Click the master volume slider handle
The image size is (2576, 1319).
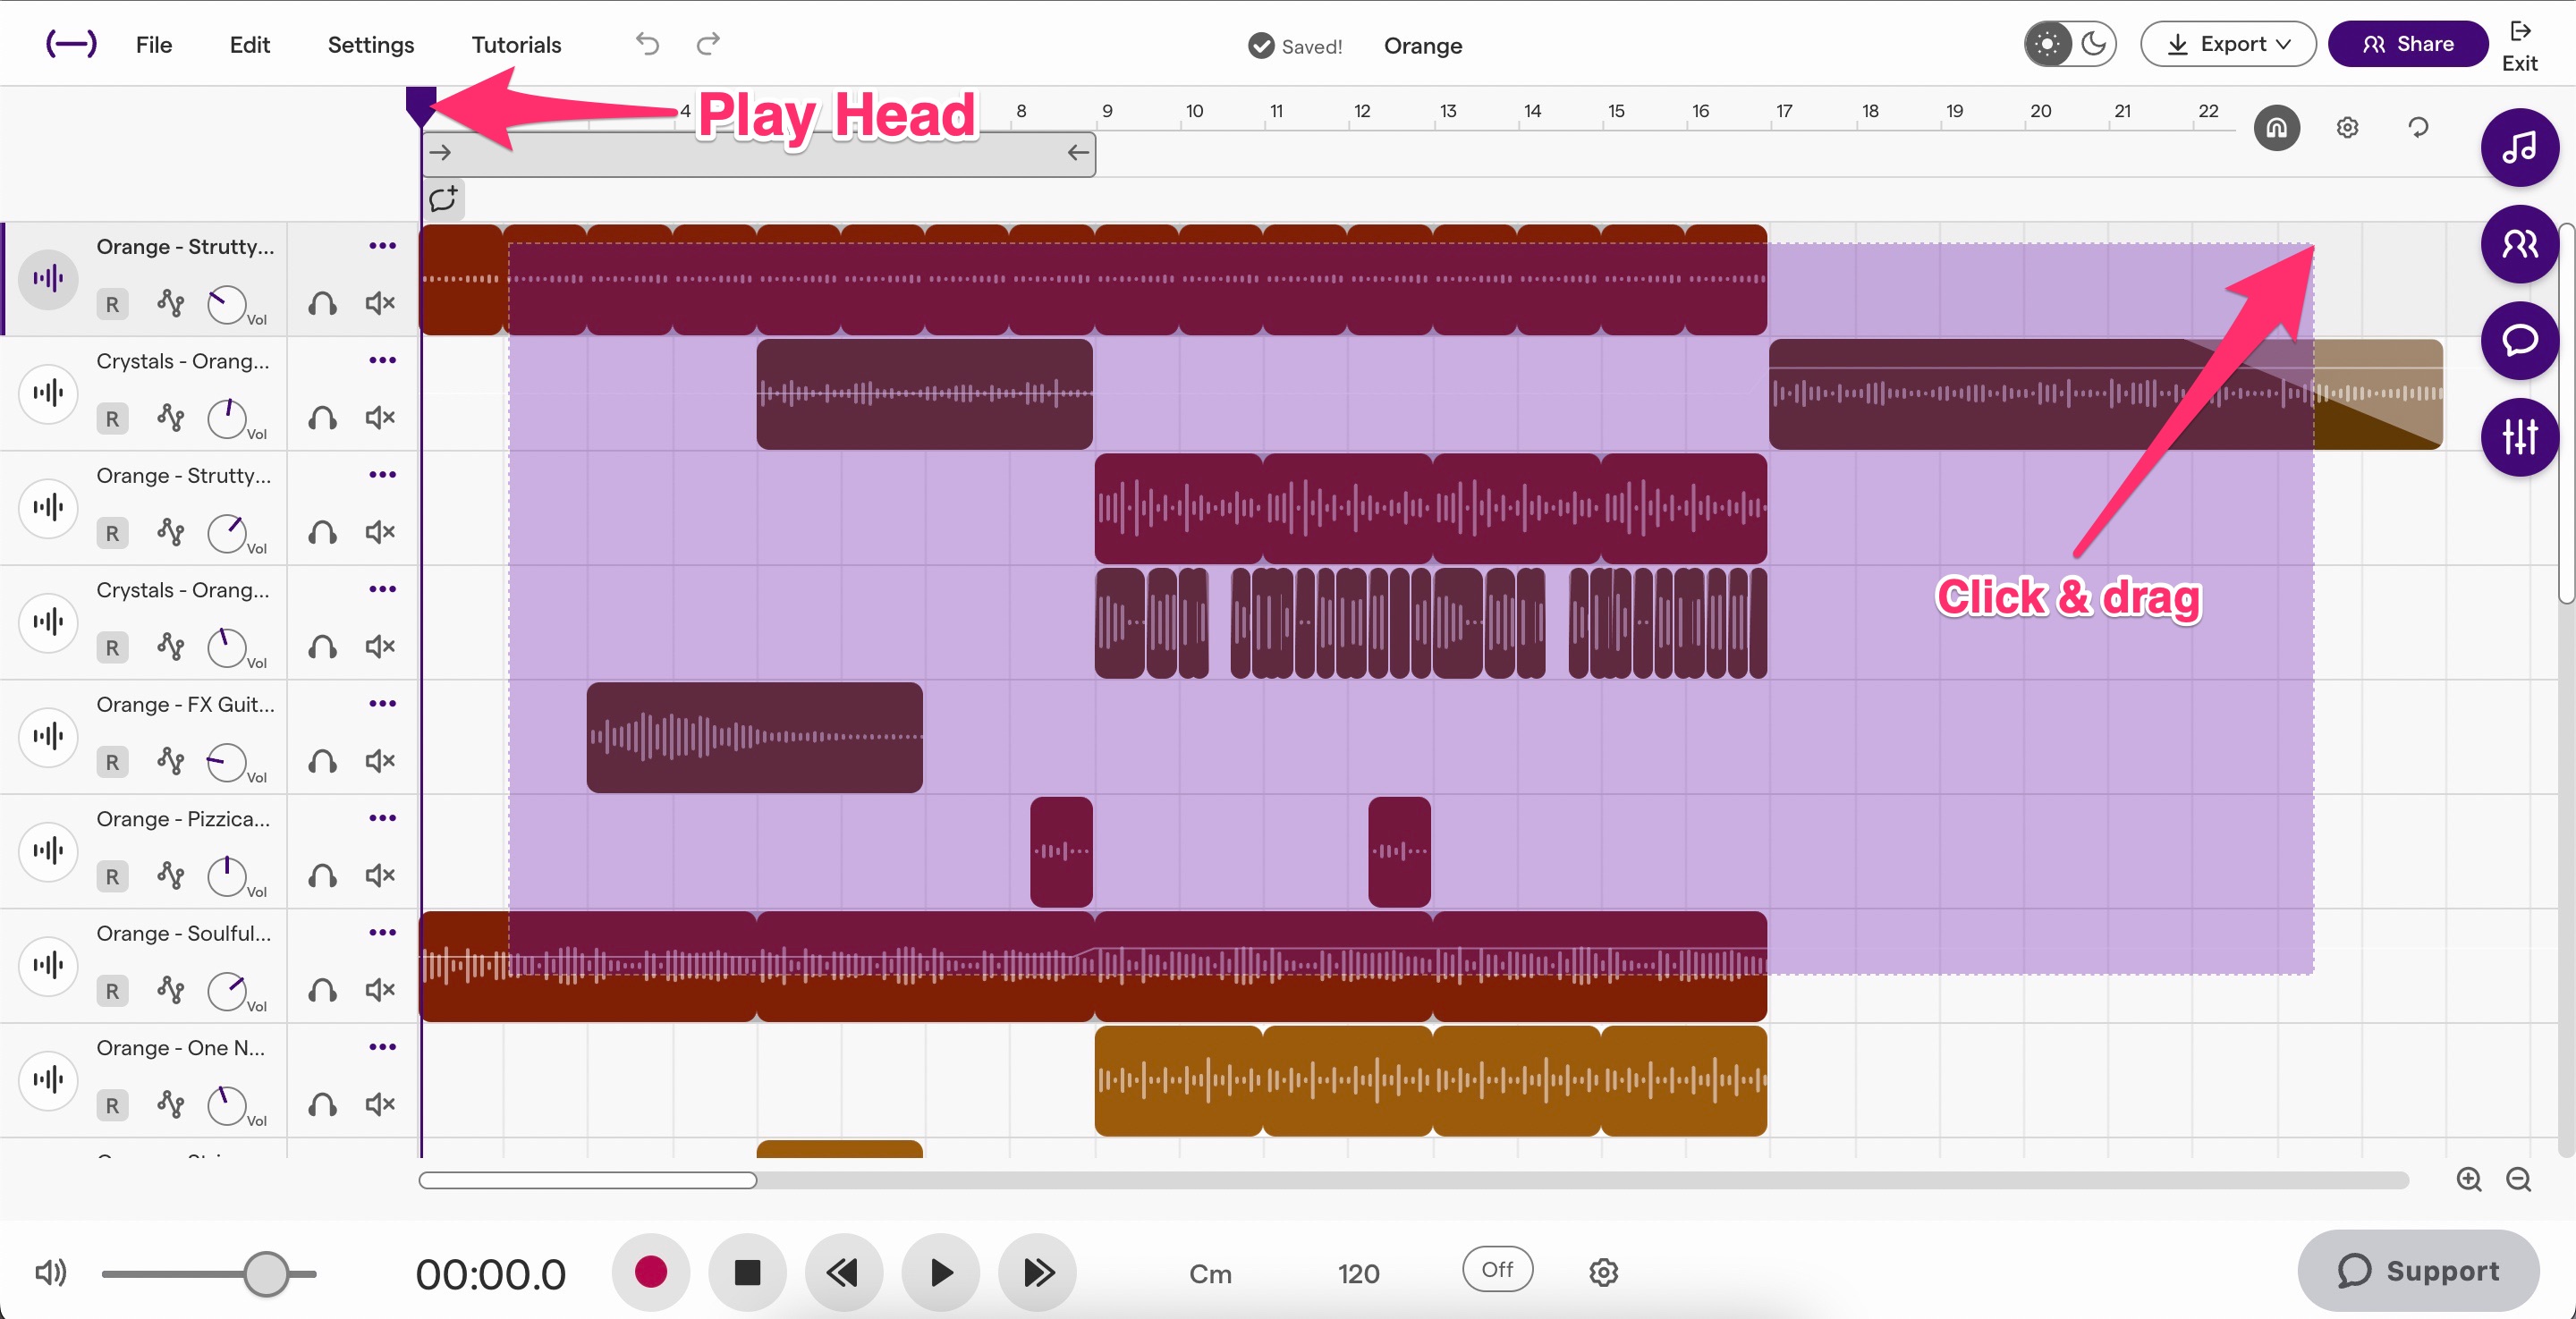[x=266, y=1273]
